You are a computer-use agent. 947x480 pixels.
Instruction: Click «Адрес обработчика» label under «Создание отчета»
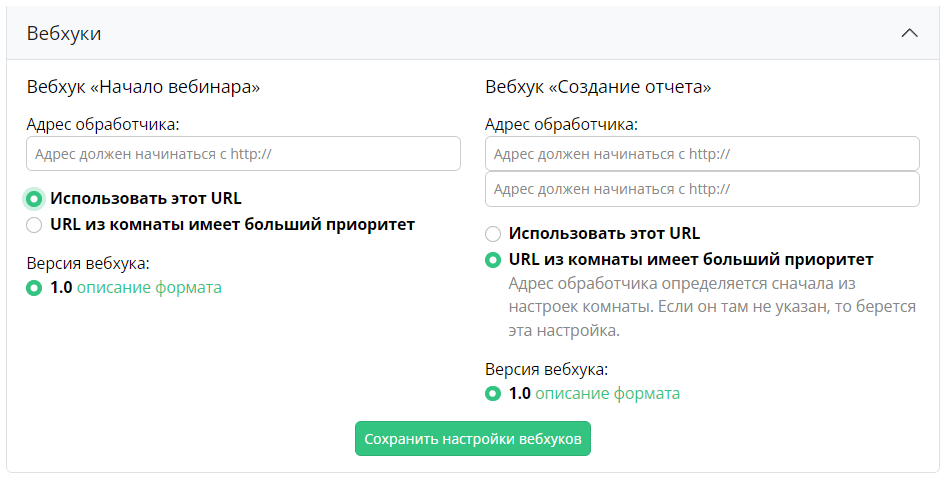tap(561, 125)
